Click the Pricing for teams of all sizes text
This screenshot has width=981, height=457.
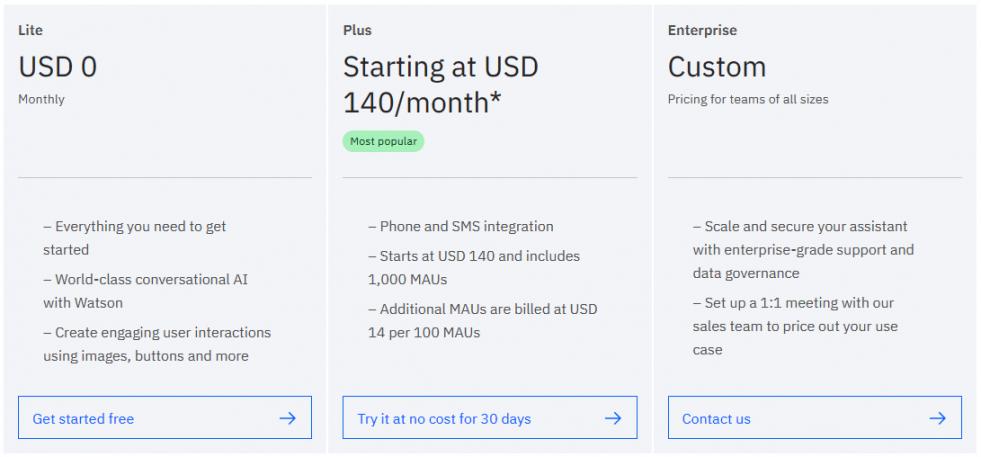point(748,100)
